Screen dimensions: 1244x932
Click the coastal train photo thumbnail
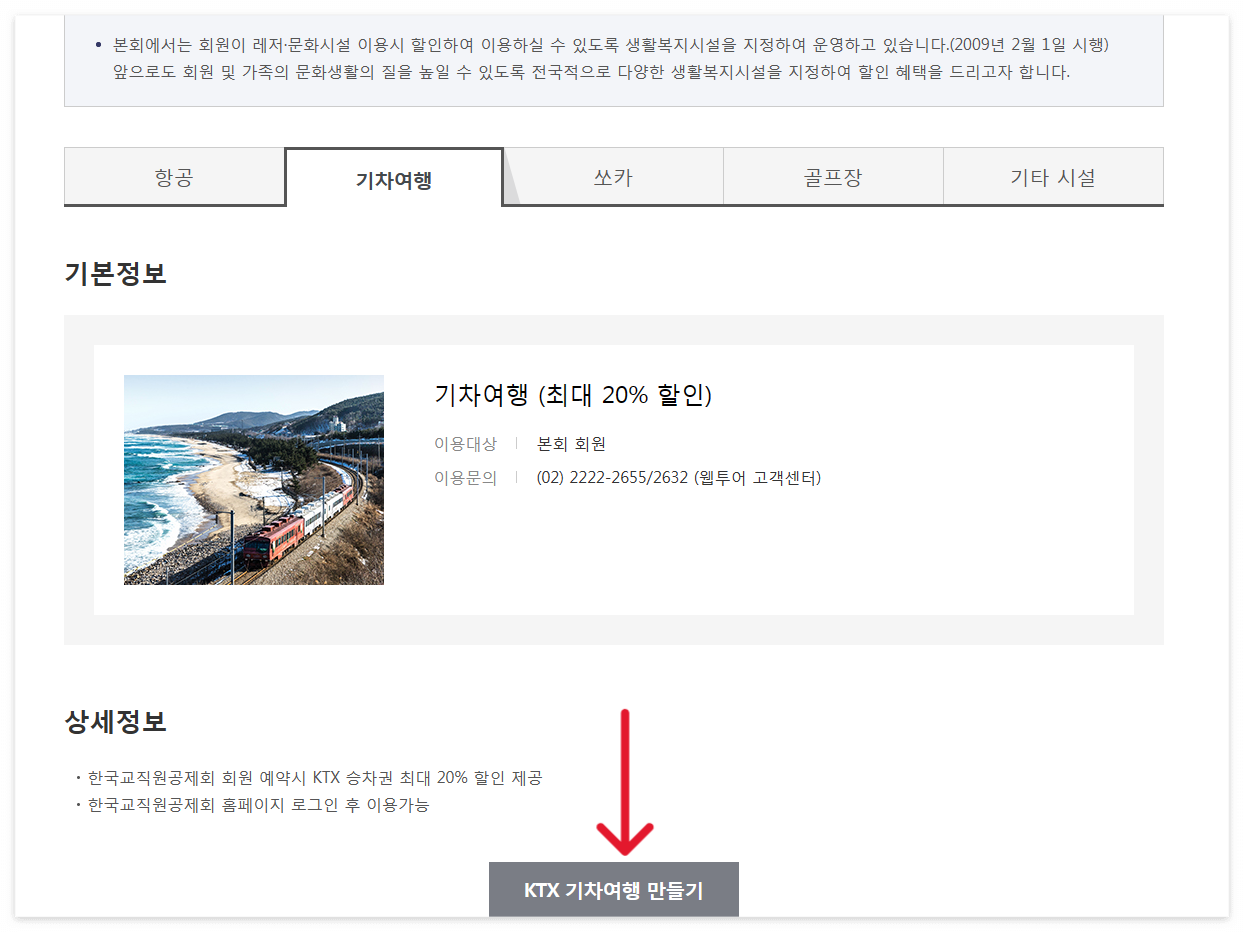(254, 480)
